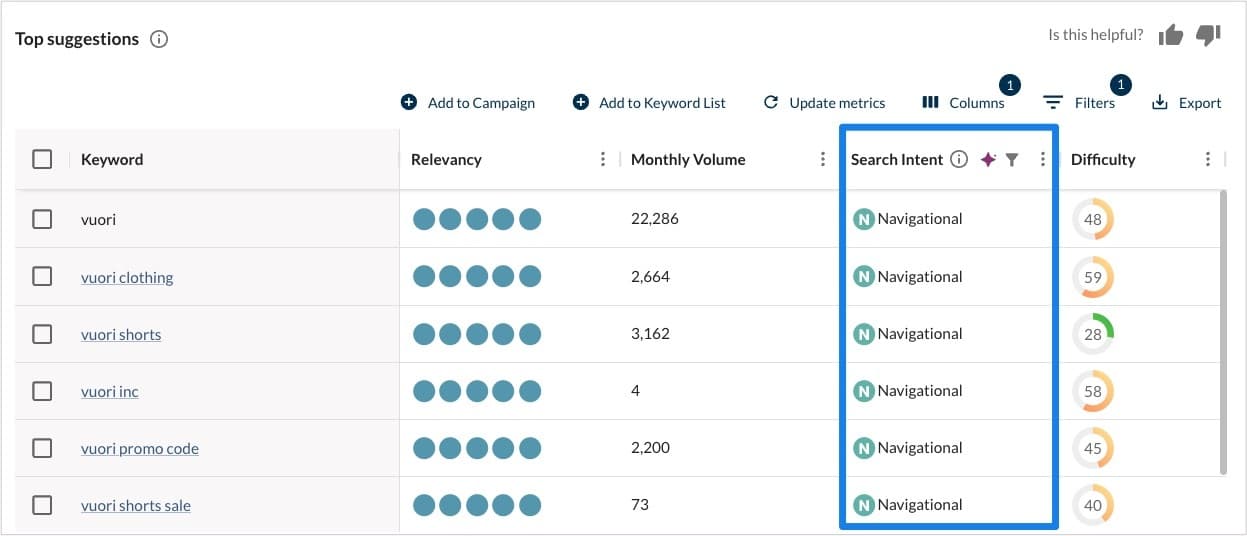
Task: Check the box for vuori clothing
Action: tap(42, 277)
